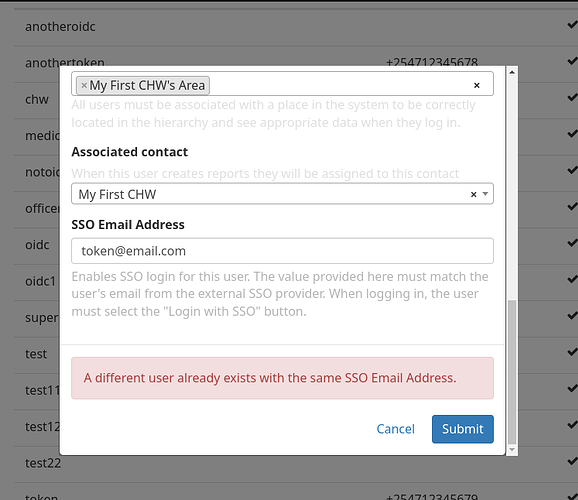
Task: Remove the My First CHW's Area tag
Action: 84,86
